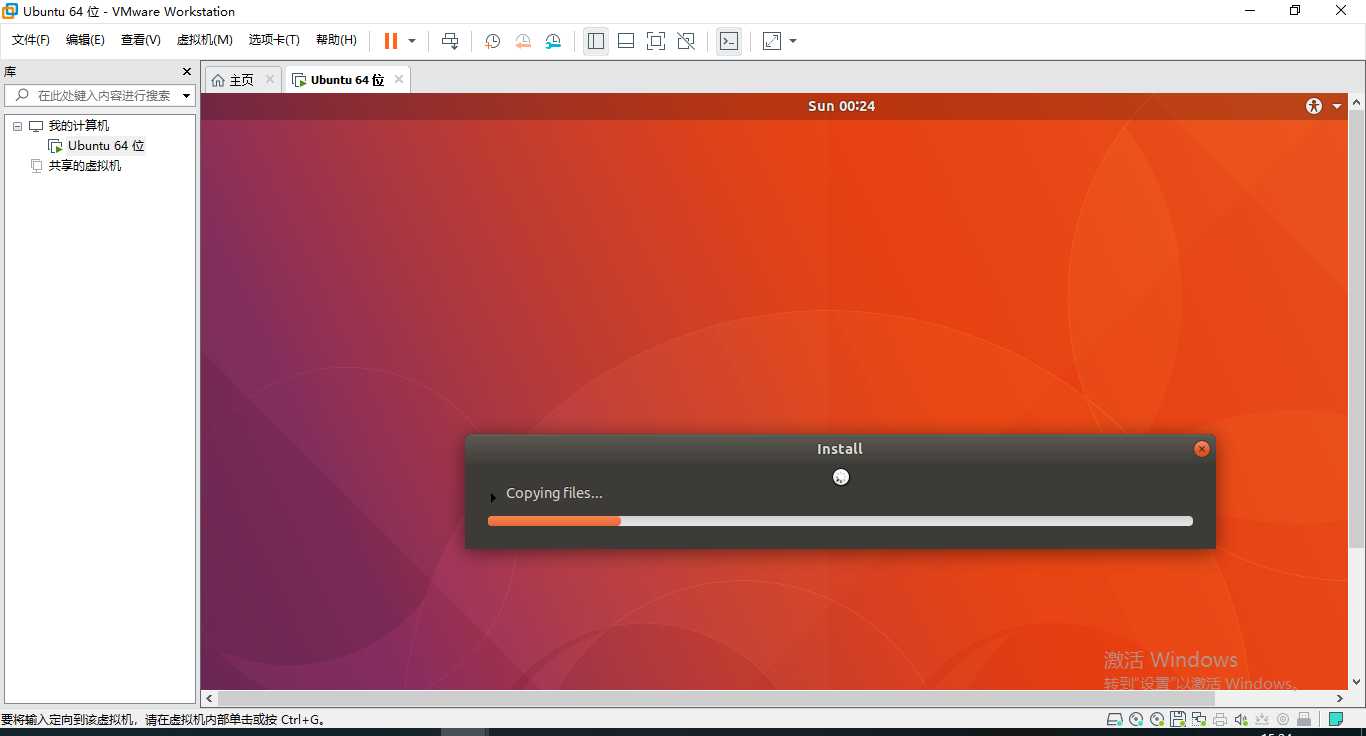Open the library search dropdown arrow

(187, 96)
